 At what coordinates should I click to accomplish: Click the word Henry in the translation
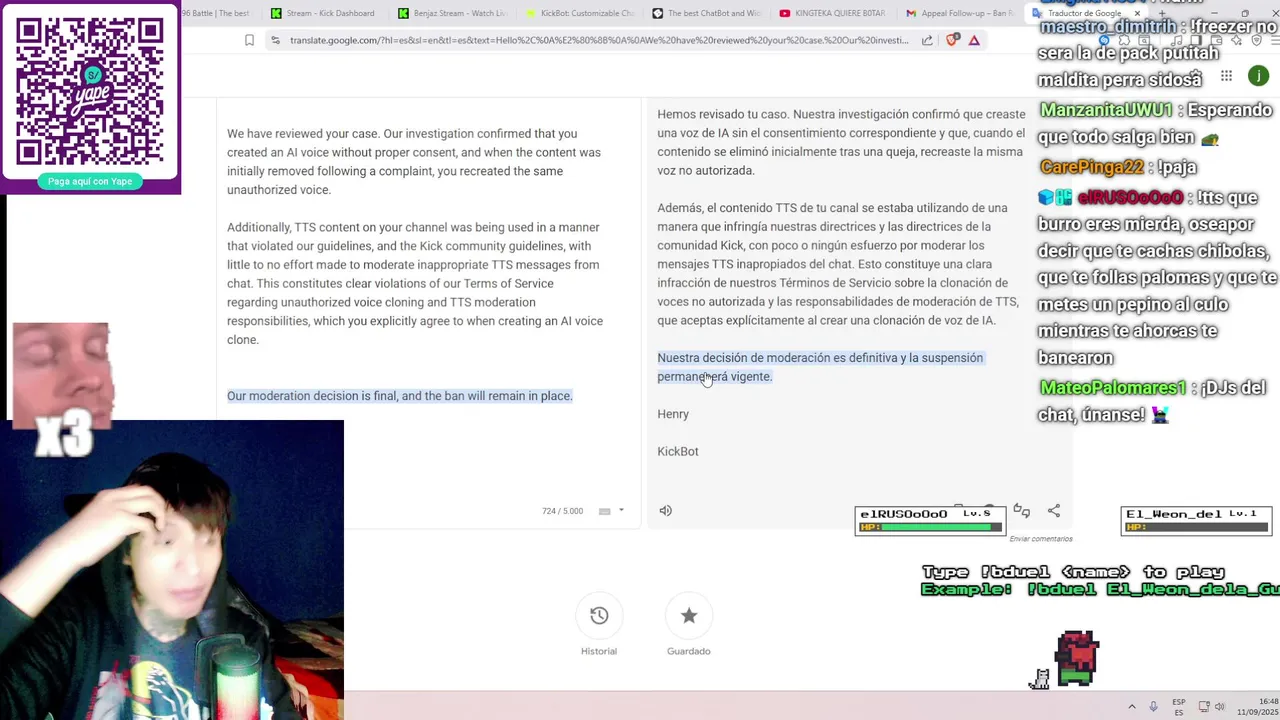[x=673, y=414]
